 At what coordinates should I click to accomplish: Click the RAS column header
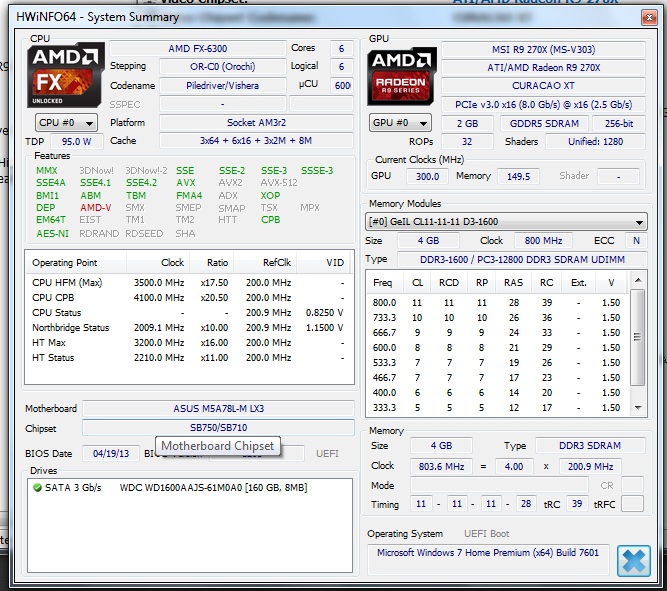[x=513, y=283]
